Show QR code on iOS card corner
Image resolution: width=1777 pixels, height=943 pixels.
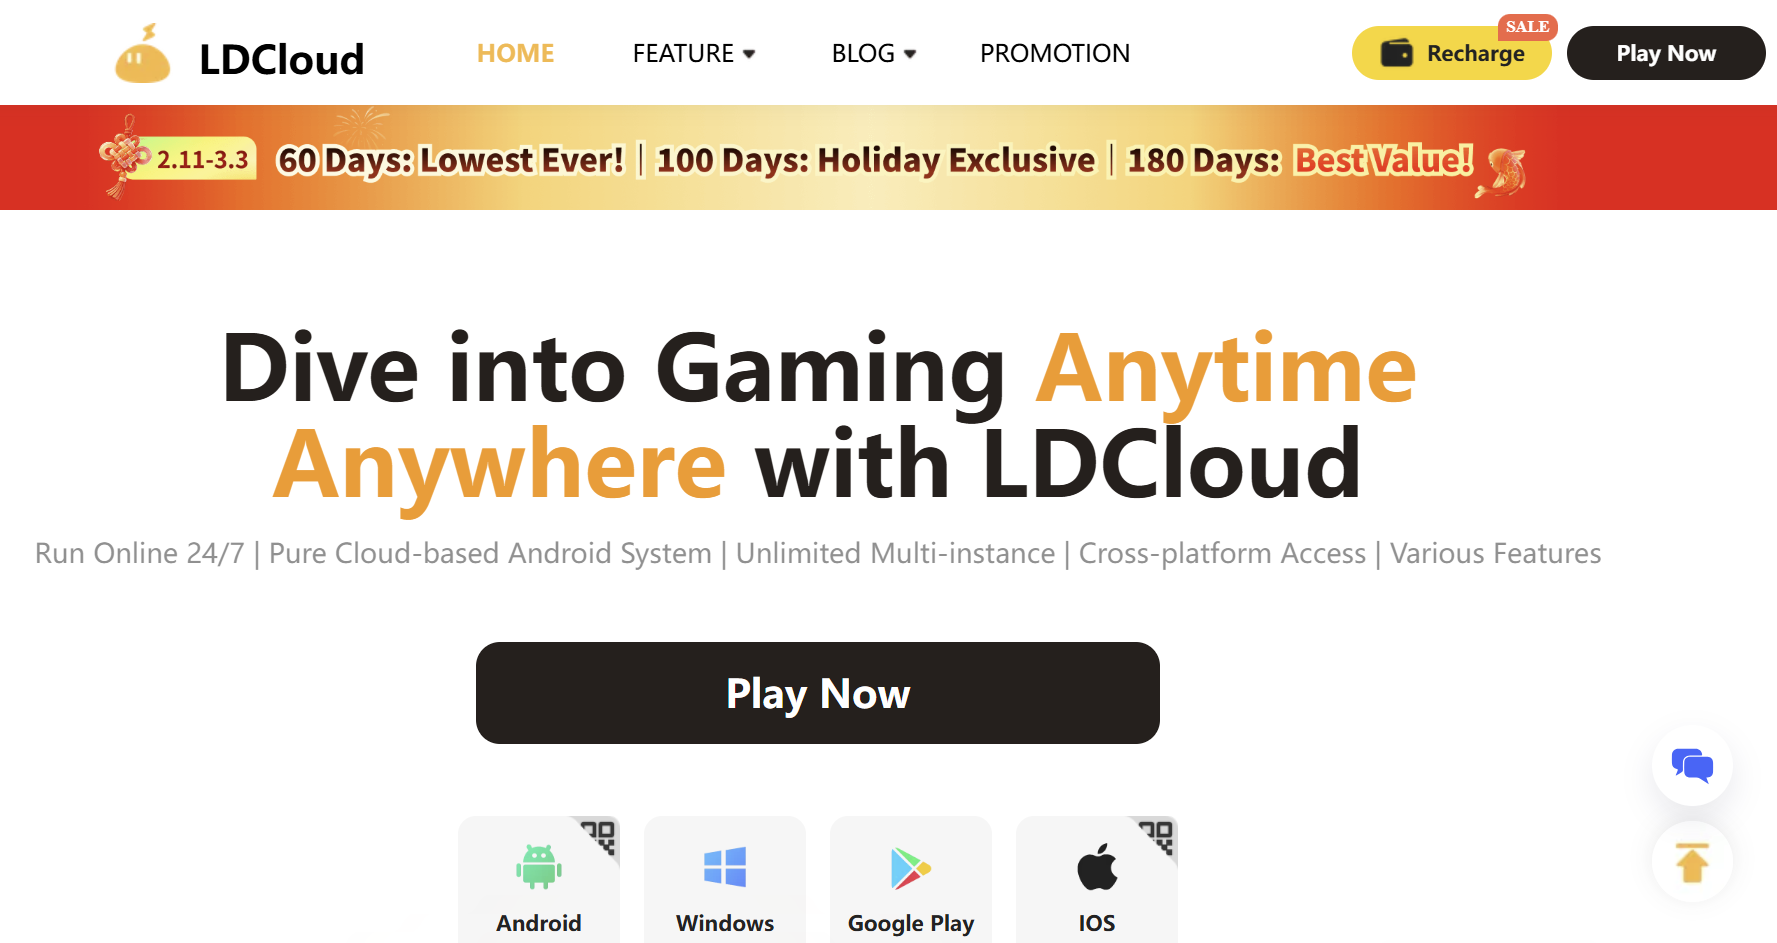(1158, 836)
